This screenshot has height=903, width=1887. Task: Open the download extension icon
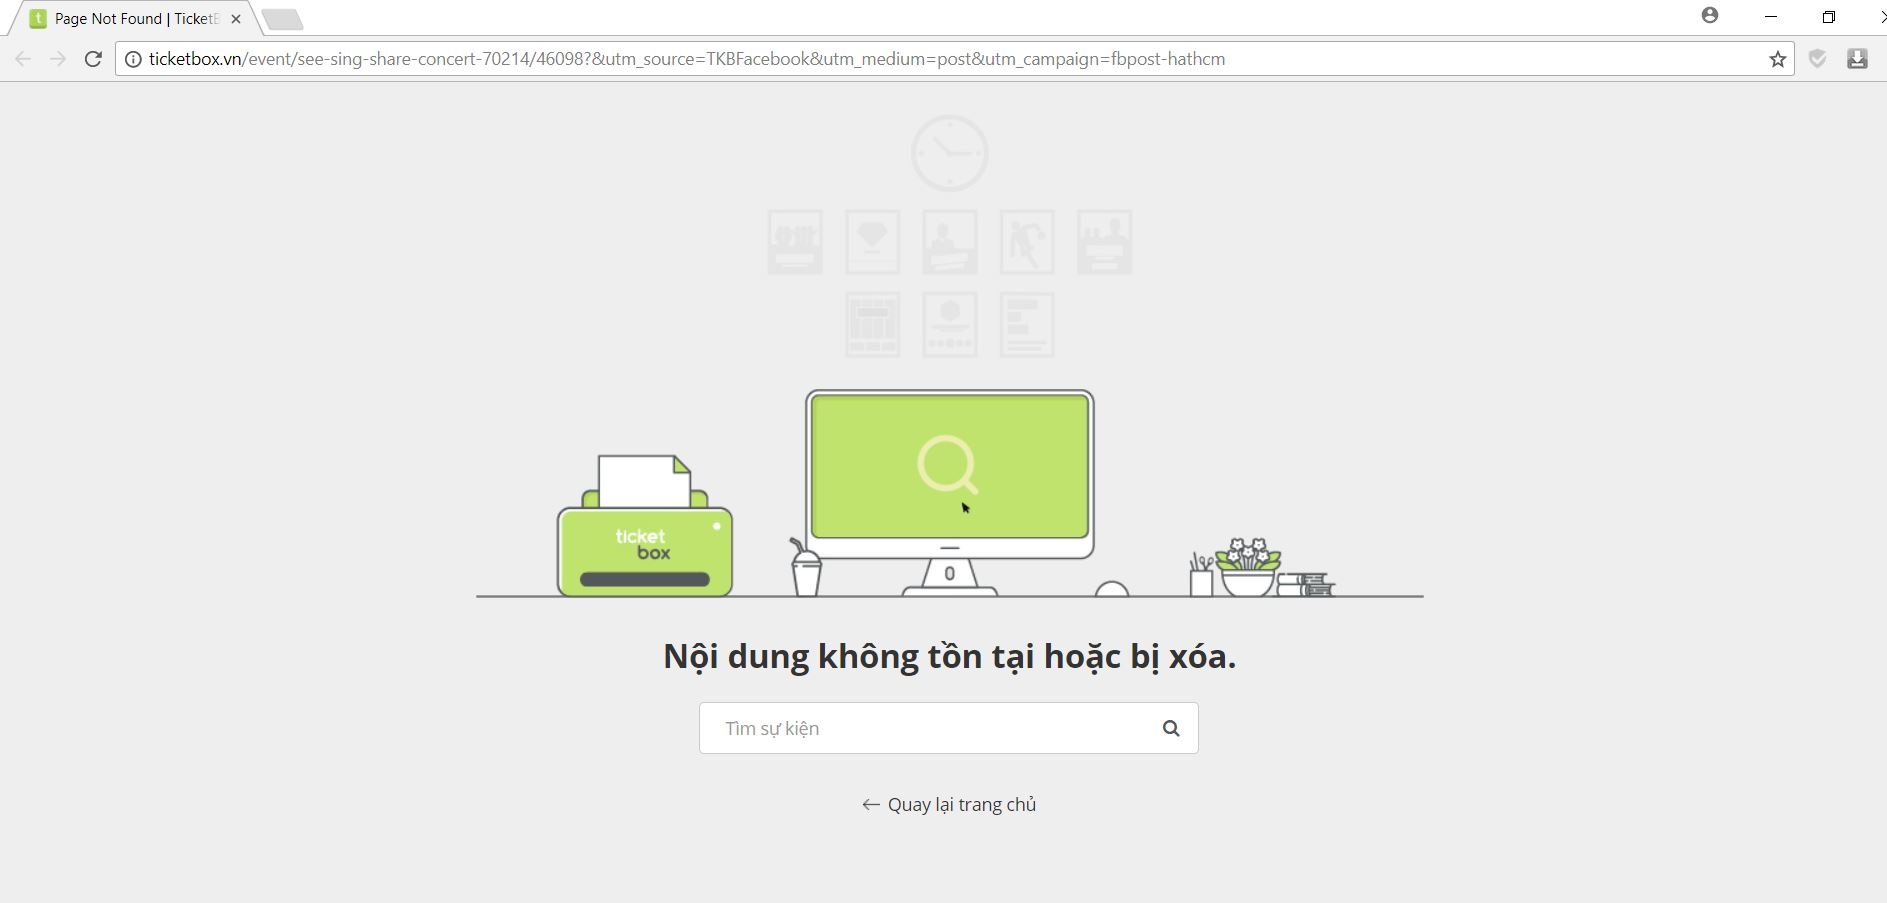point(1857,59)
